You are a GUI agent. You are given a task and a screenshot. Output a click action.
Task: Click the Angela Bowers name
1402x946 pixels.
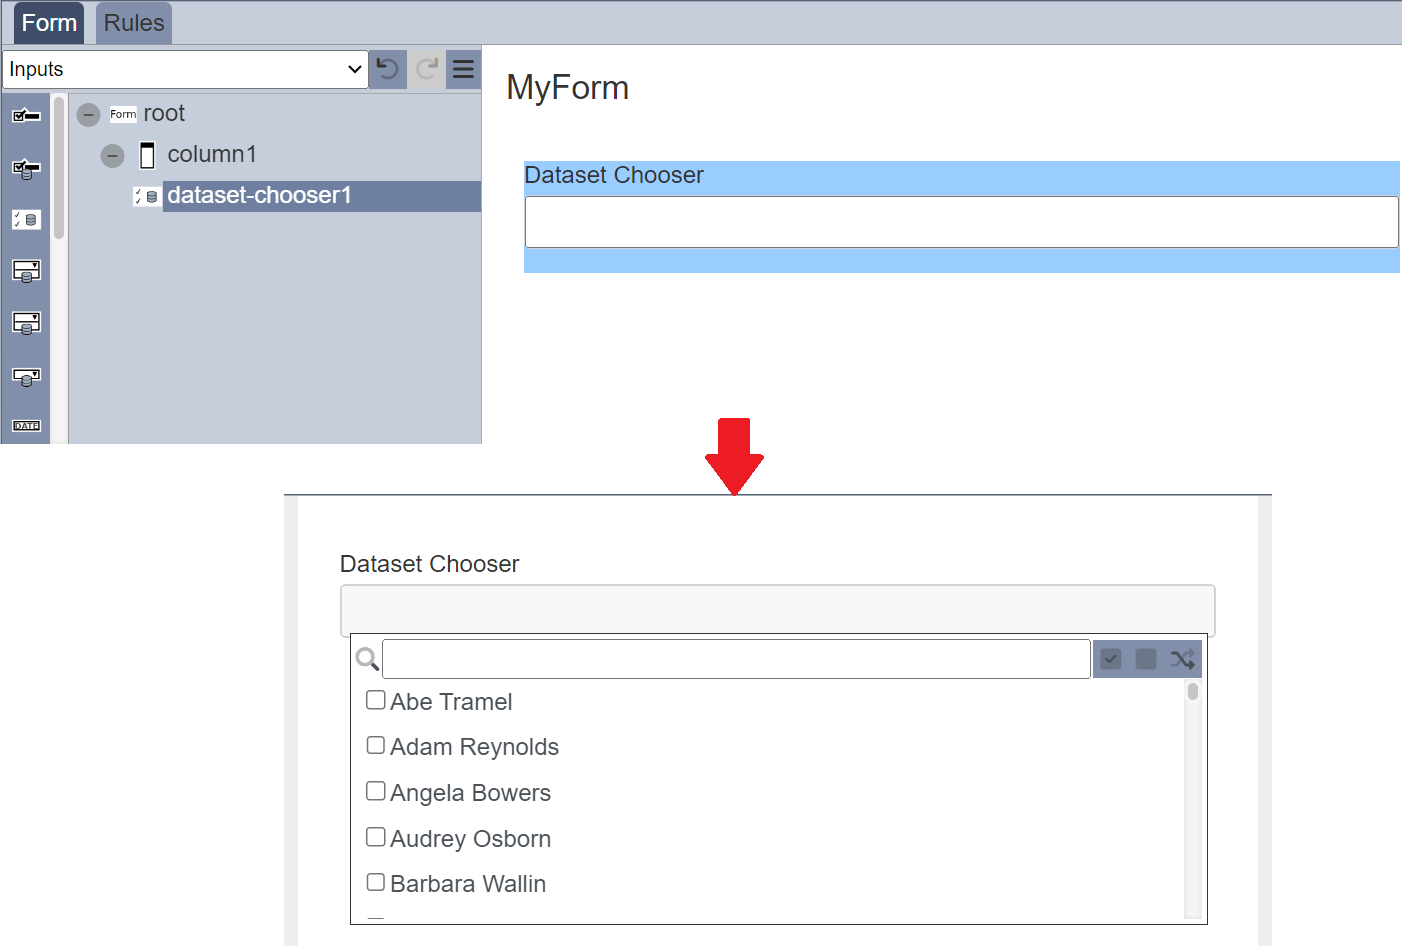click(x=470, y=793)
